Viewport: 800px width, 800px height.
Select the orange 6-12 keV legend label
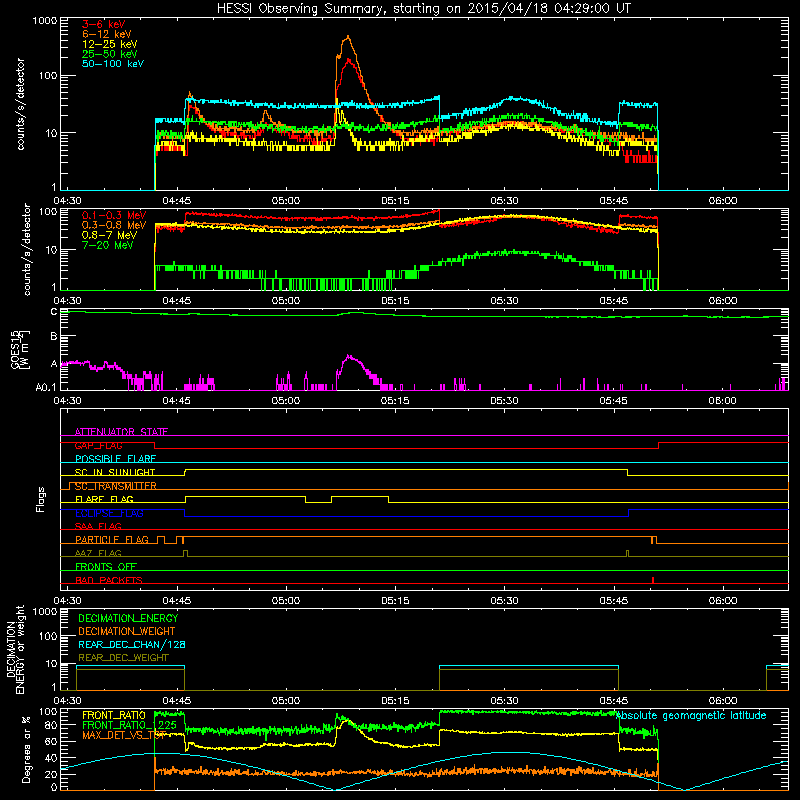(x=107, y=34)
